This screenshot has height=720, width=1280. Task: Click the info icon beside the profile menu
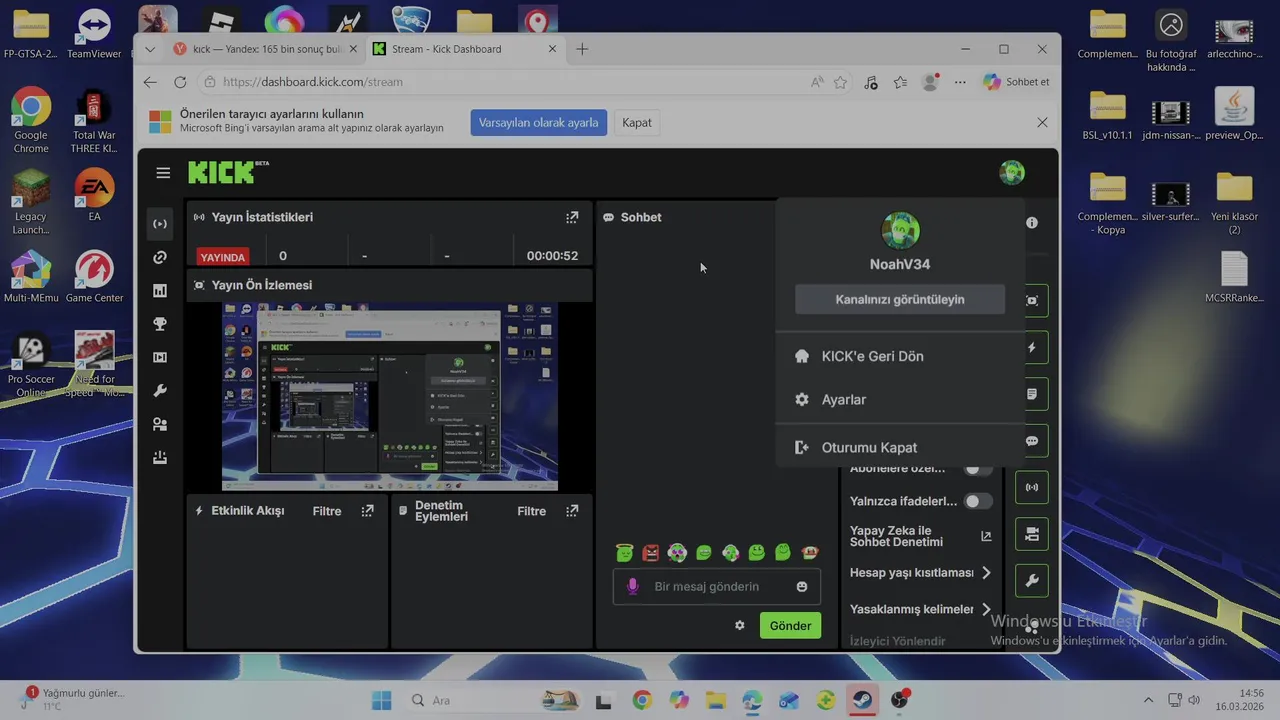coord(1032,223)
